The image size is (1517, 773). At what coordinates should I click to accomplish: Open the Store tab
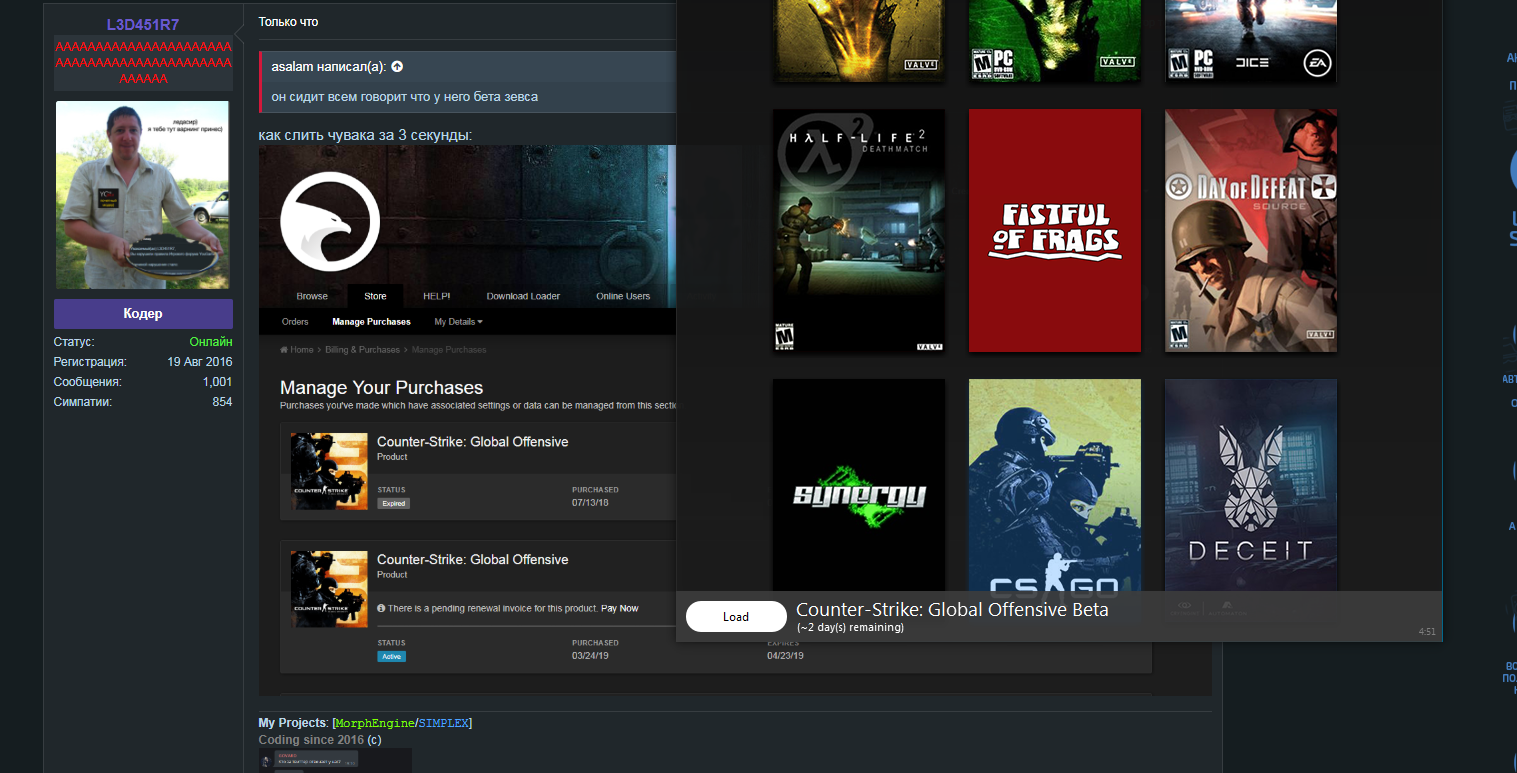pos(375,296)
